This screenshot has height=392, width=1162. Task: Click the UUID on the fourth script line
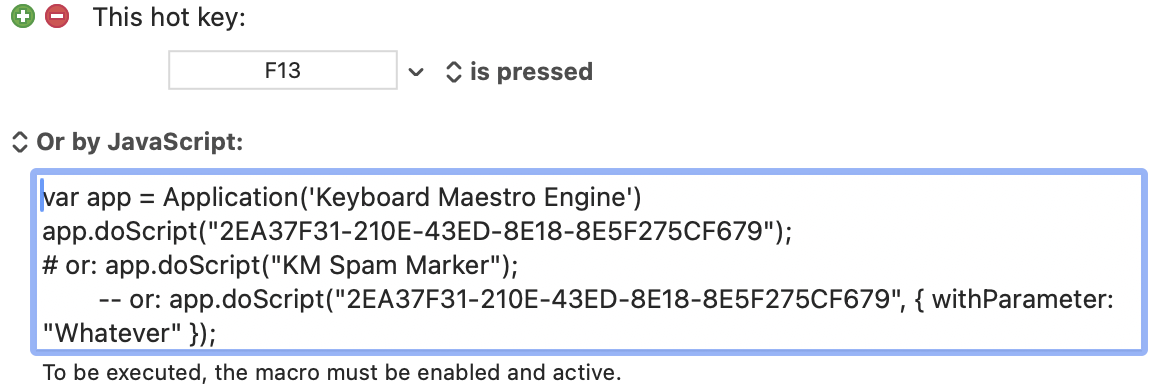(x=614, y=300)
